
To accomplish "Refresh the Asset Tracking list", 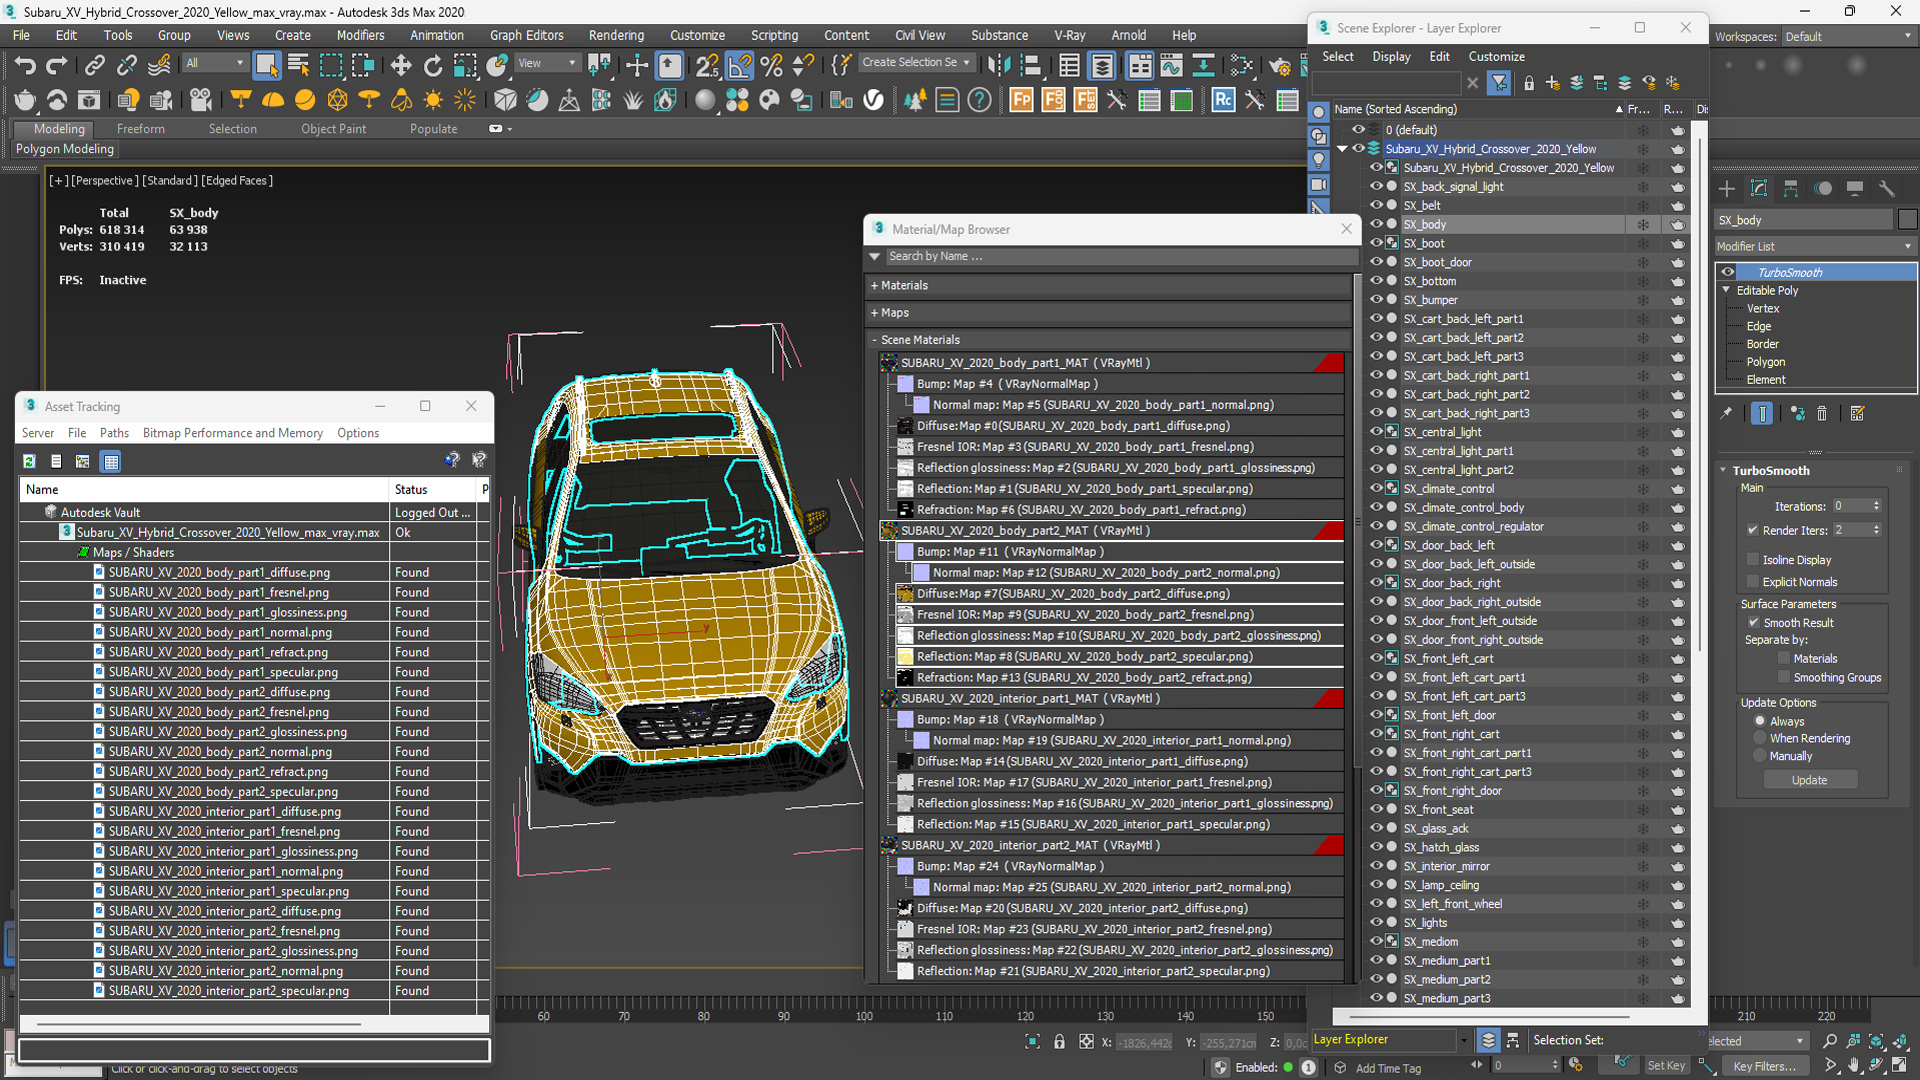I will pyautogui.click(x=29, y=461).
